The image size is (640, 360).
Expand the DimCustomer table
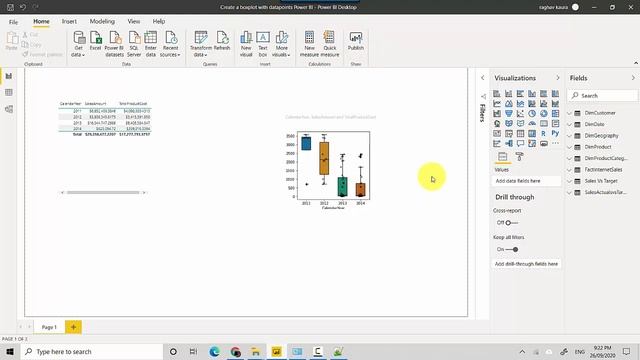point(569,113)
